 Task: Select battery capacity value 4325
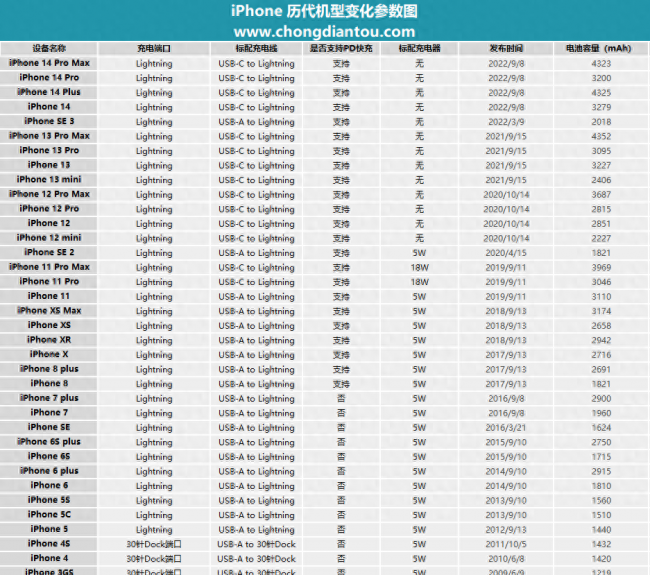[x=601, y=92]
